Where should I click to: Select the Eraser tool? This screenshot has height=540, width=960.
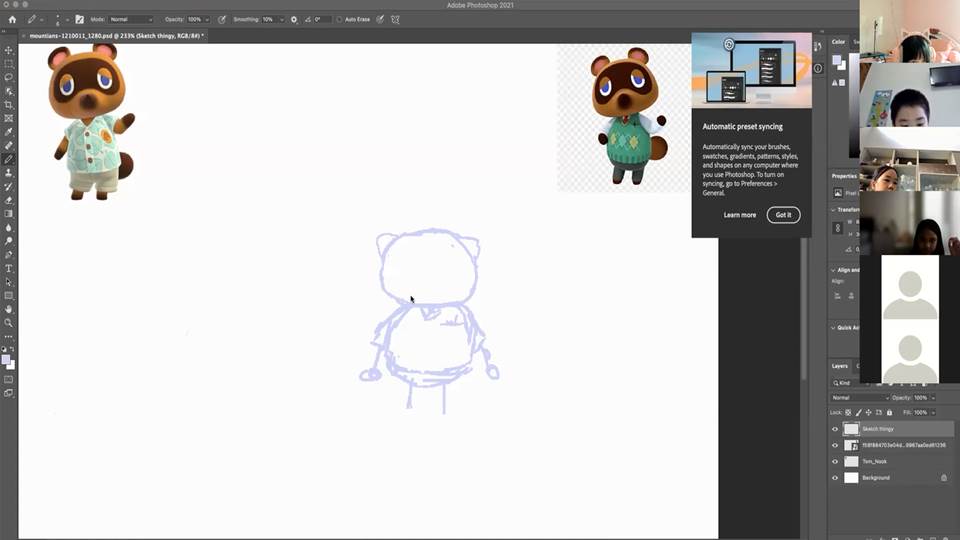pos(9,200)
